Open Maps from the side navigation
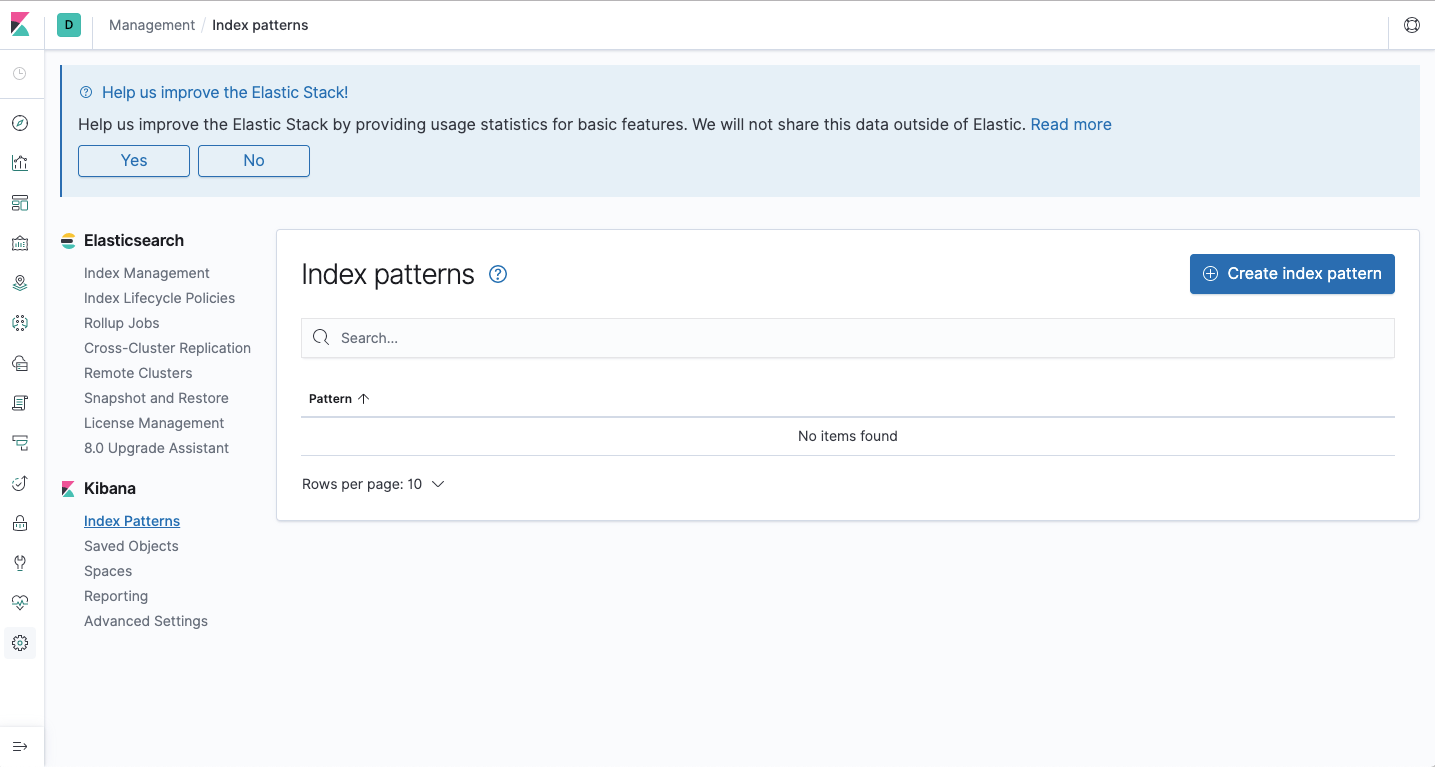The height and width of the screenshot is (767, 1435). click(20, 283)
